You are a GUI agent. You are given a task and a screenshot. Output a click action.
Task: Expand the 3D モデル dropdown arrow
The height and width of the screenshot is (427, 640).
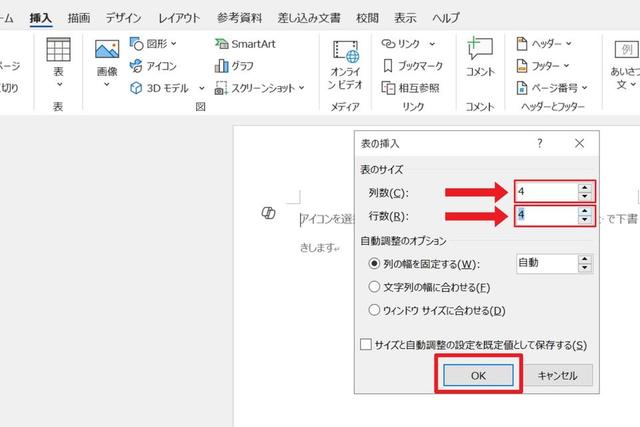click(x=202, y=88)
